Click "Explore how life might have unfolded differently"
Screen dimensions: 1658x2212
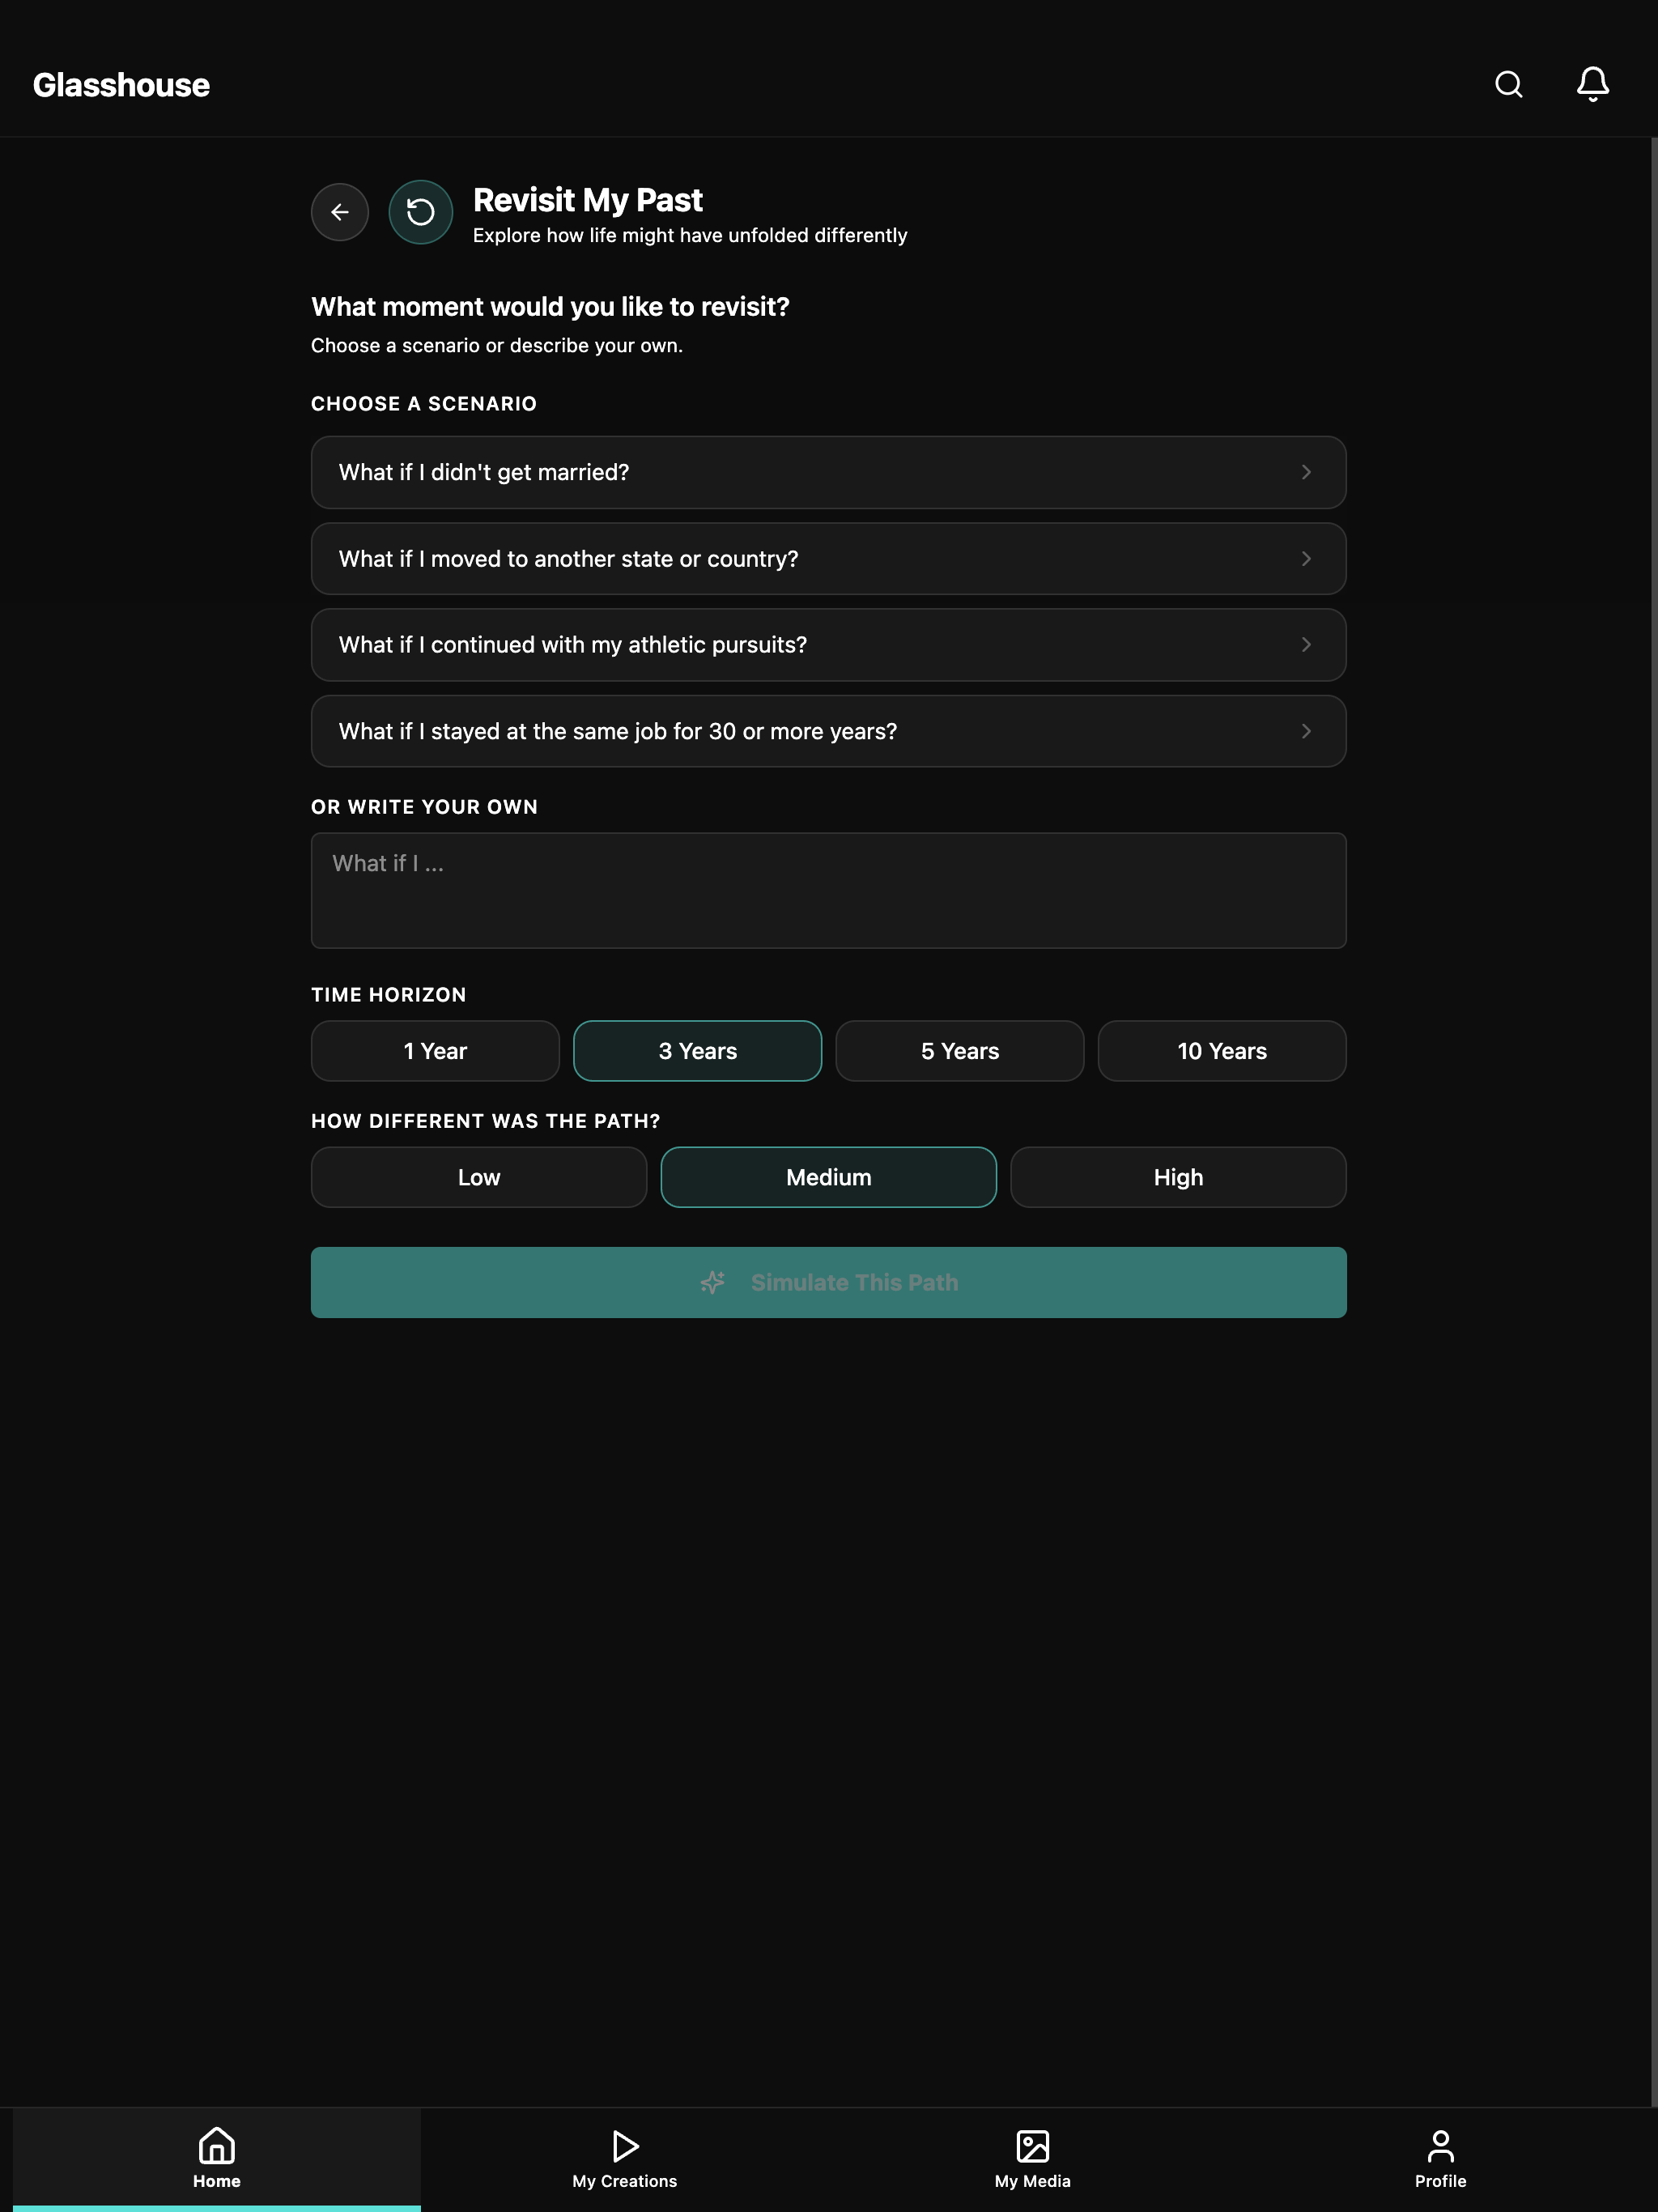click(690, 235)
